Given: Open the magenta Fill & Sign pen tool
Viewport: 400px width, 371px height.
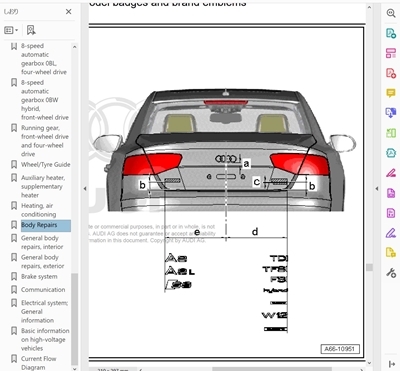Looking at the screenshot, I should click(391, 173).
